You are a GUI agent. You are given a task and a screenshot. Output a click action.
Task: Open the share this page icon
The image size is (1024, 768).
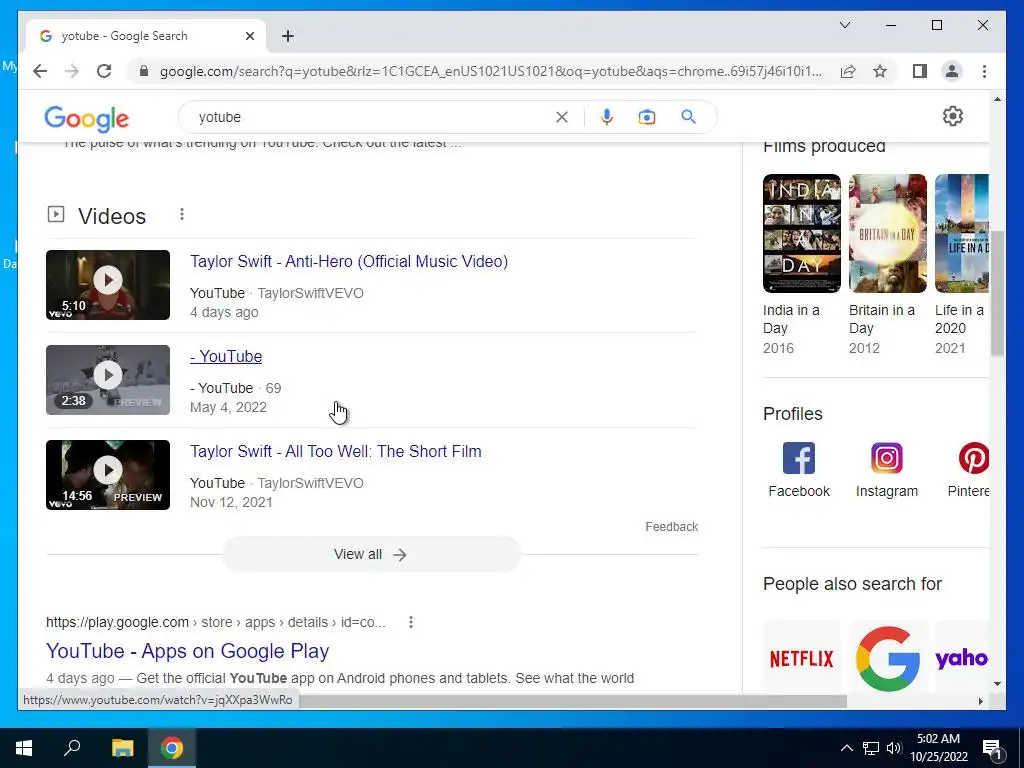848,71
